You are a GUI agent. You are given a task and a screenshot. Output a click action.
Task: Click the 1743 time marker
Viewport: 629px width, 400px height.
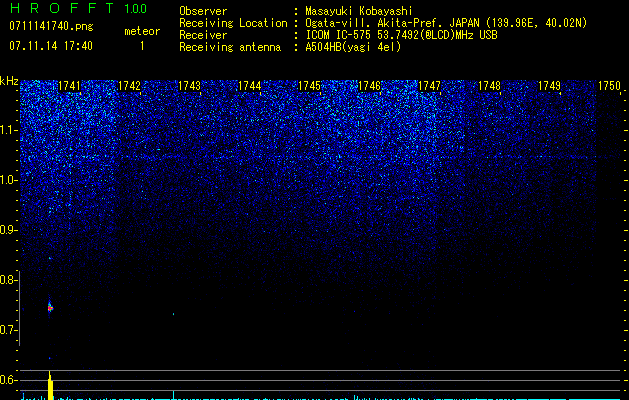[189, 86]
